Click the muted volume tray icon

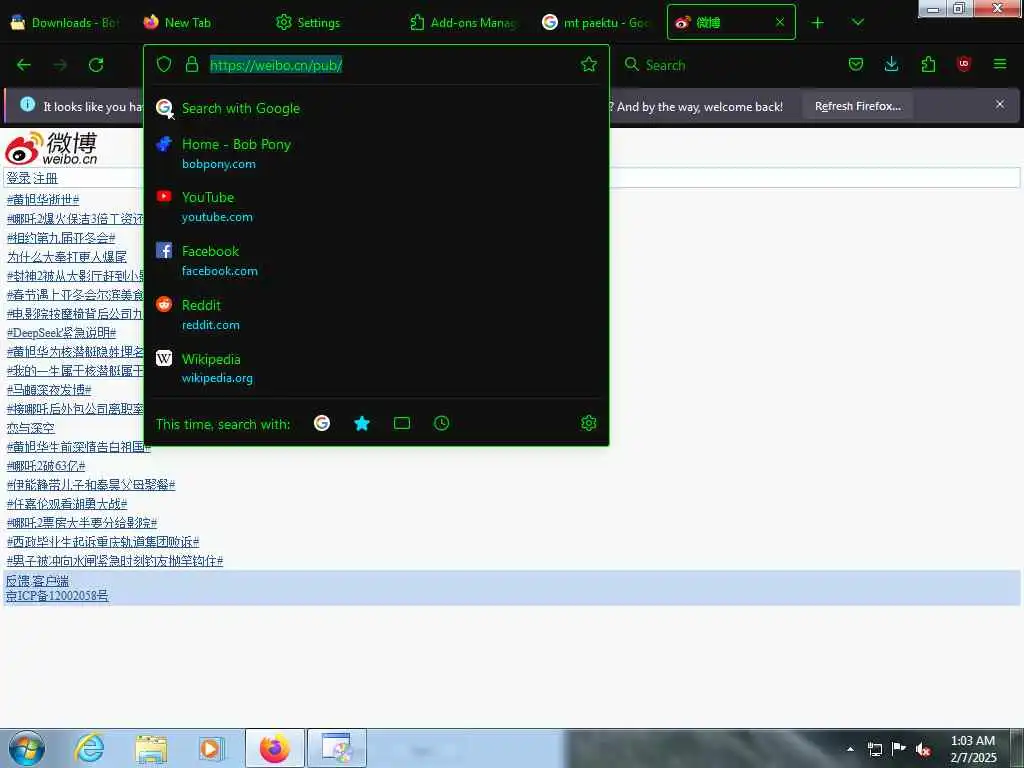point(923,749)
